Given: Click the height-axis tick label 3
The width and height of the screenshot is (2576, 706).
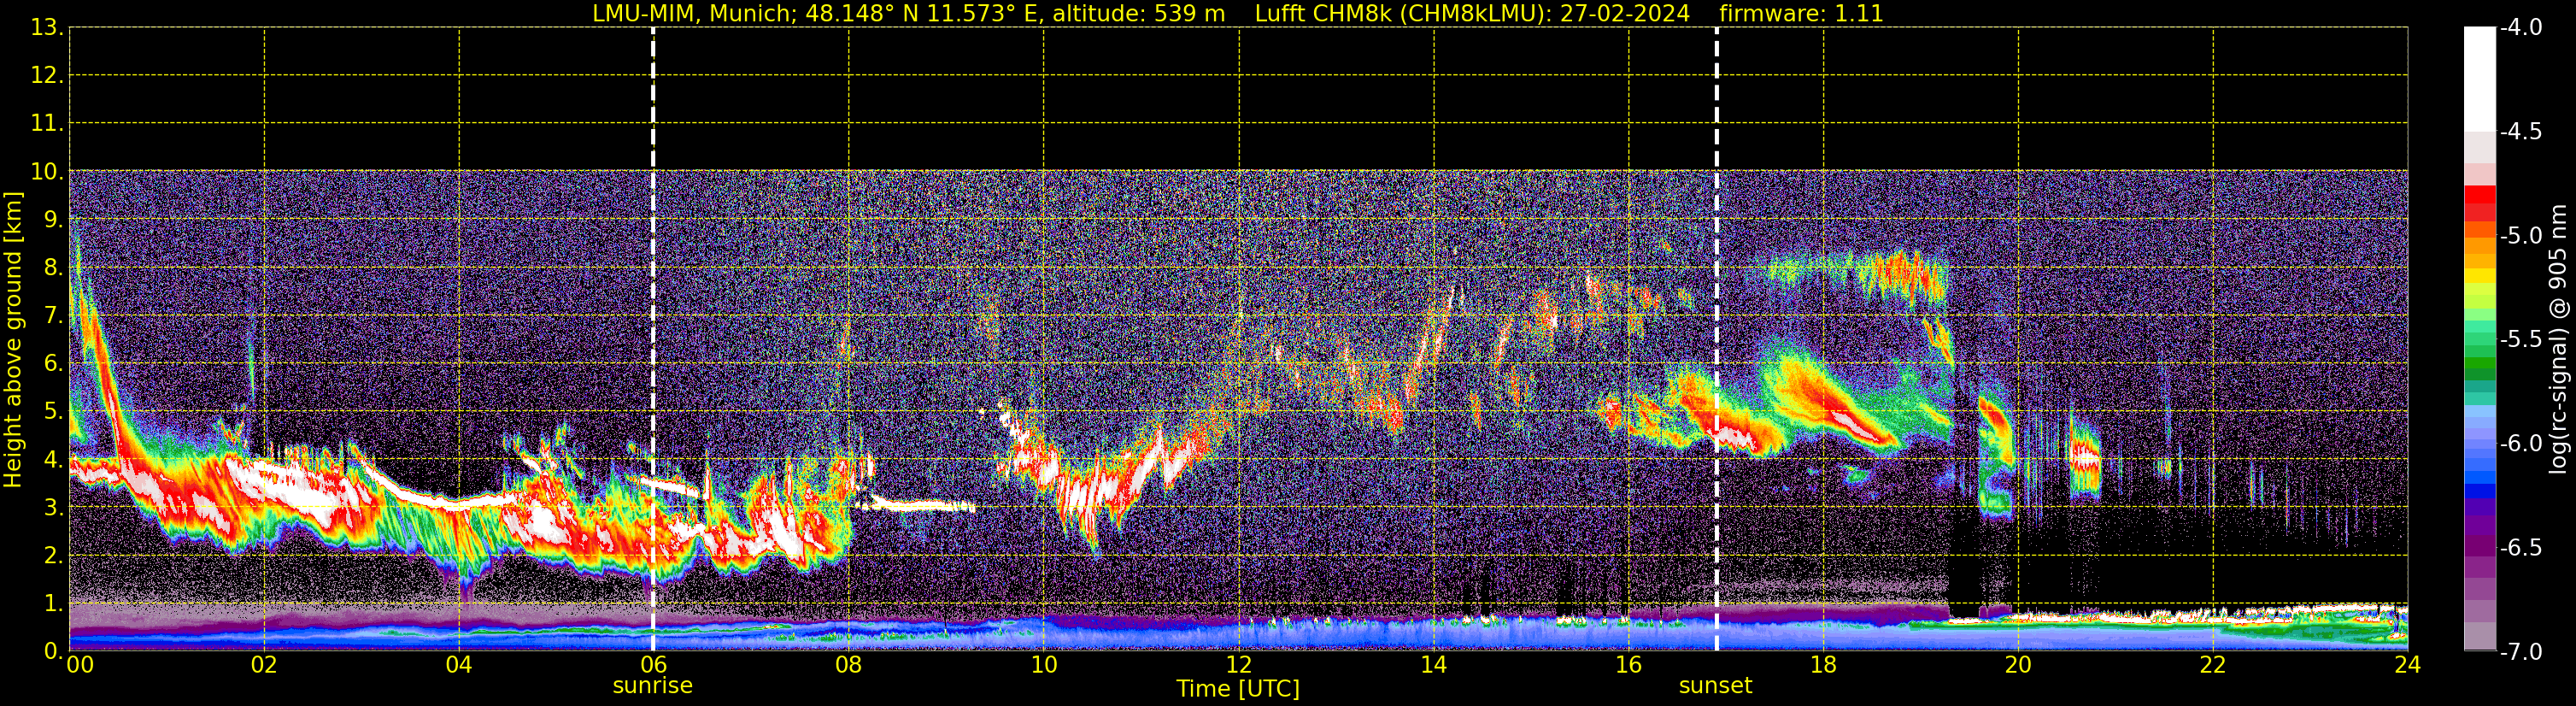Looking at the screenshot, I should 52,508.
